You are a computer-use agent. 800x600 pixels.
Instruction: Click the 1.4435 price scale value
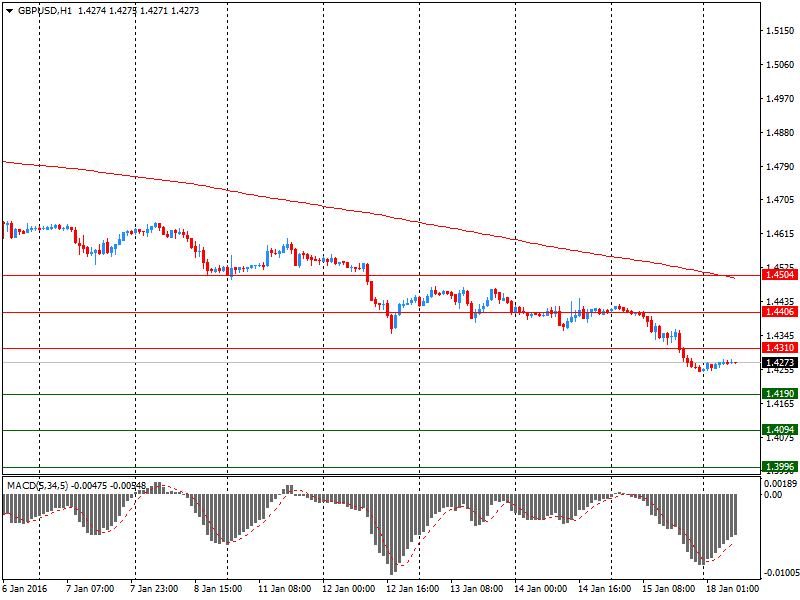click(780, 302)
